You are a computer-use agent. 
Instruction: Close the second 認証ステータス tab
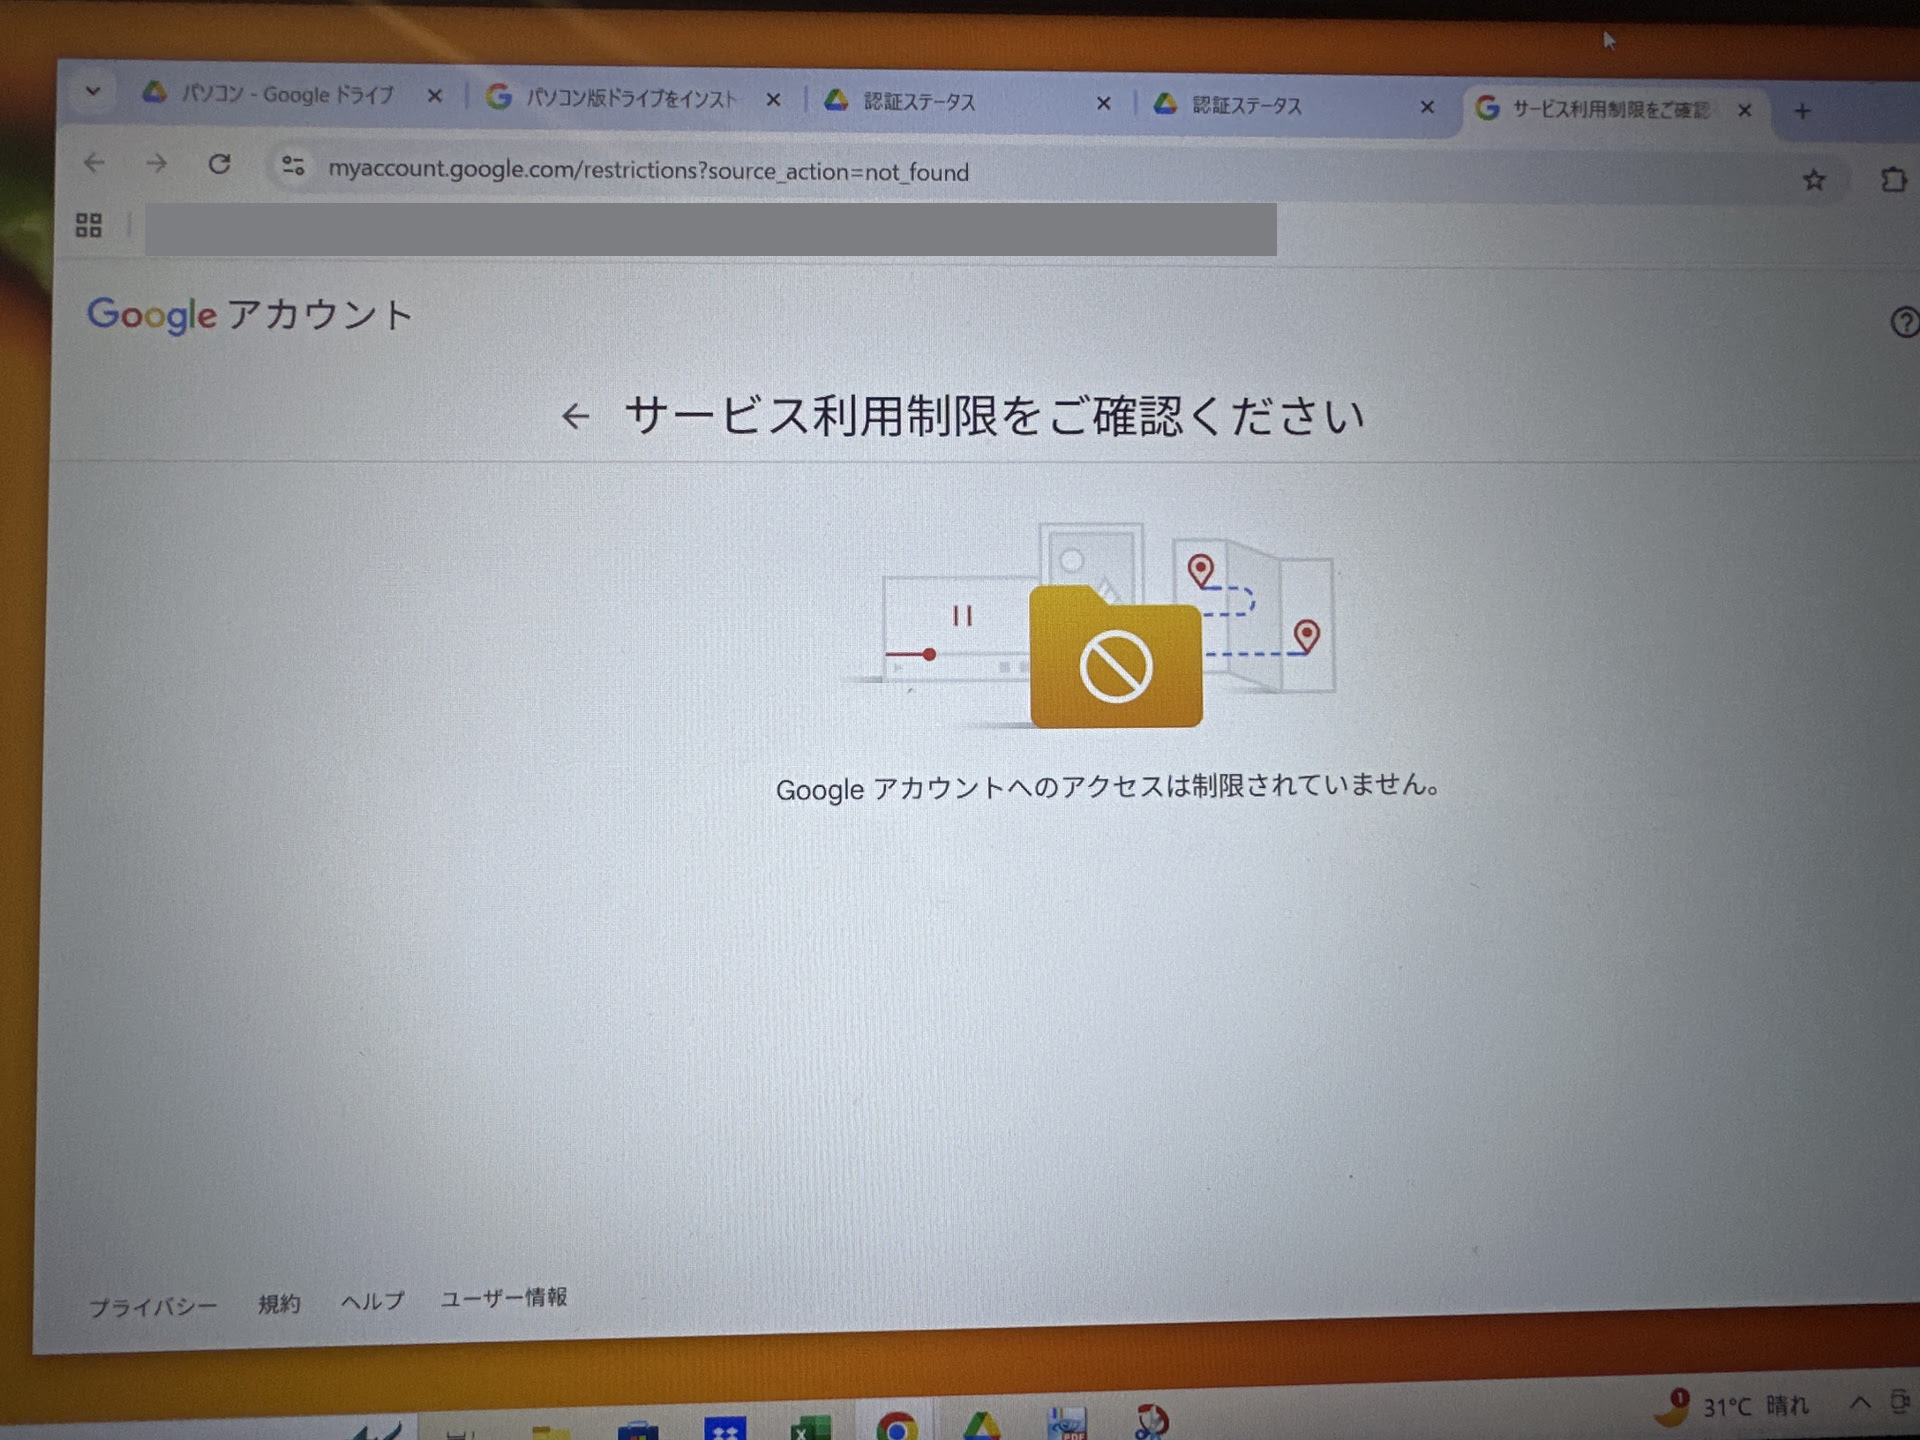pyautogui.click(x=1427, y=107)
